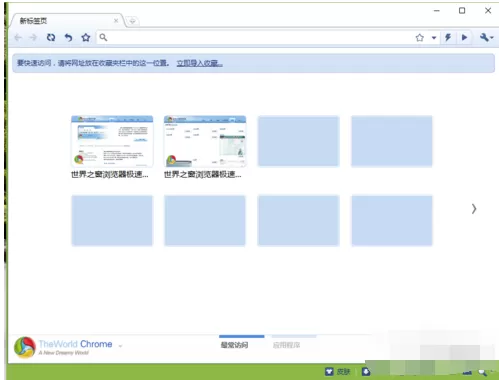The image size is (499, 380).
Task: Click the 立即导入收藏 link
Action: click(199, 63)
